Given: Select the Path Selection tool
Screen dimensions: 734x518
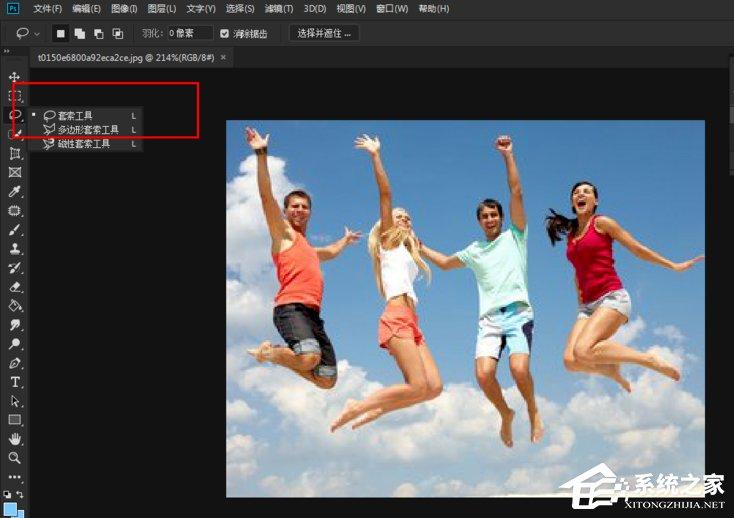Looking at the screenshot, I should coord(15,401).
